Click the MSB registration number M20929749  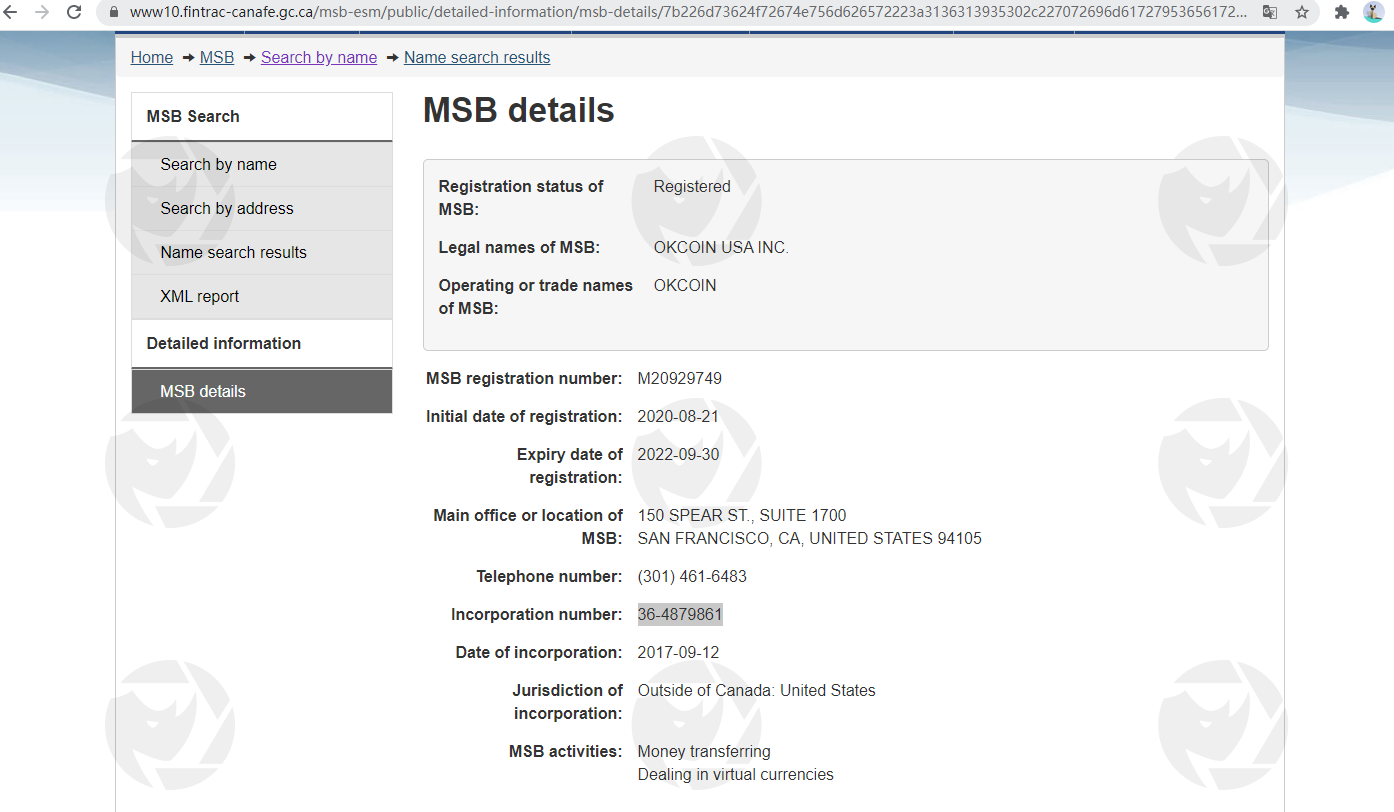point(679,378)
